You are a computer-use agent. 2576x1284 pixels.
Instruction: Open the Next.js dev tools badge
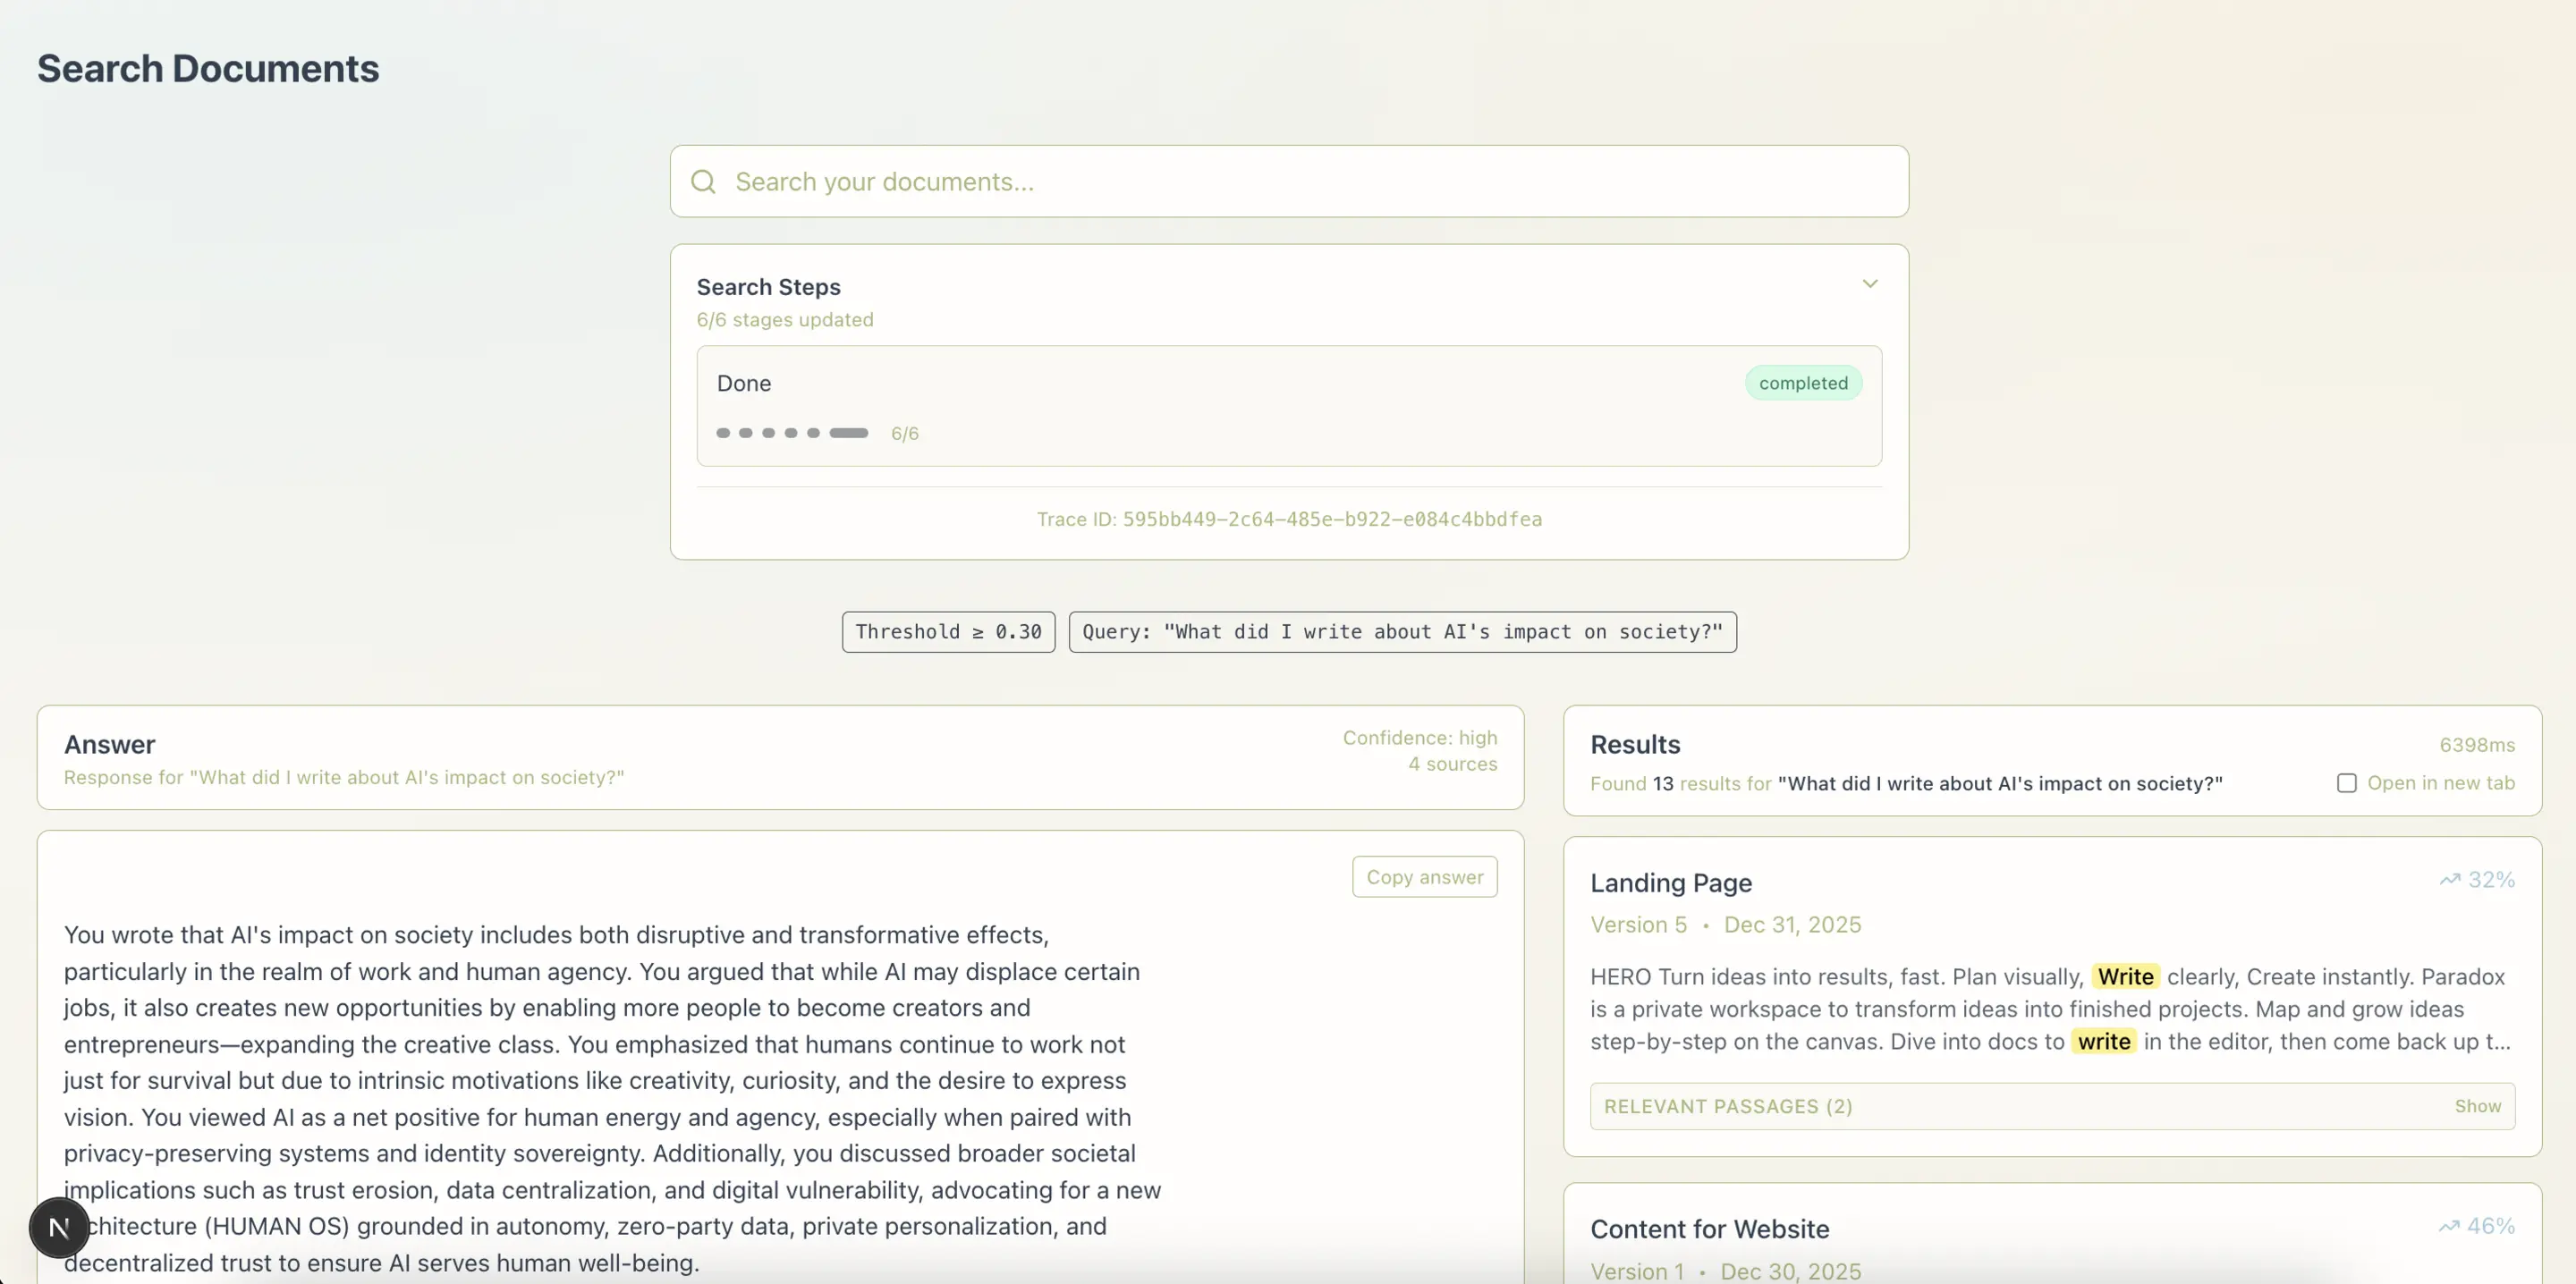[x=59, y=1227]
